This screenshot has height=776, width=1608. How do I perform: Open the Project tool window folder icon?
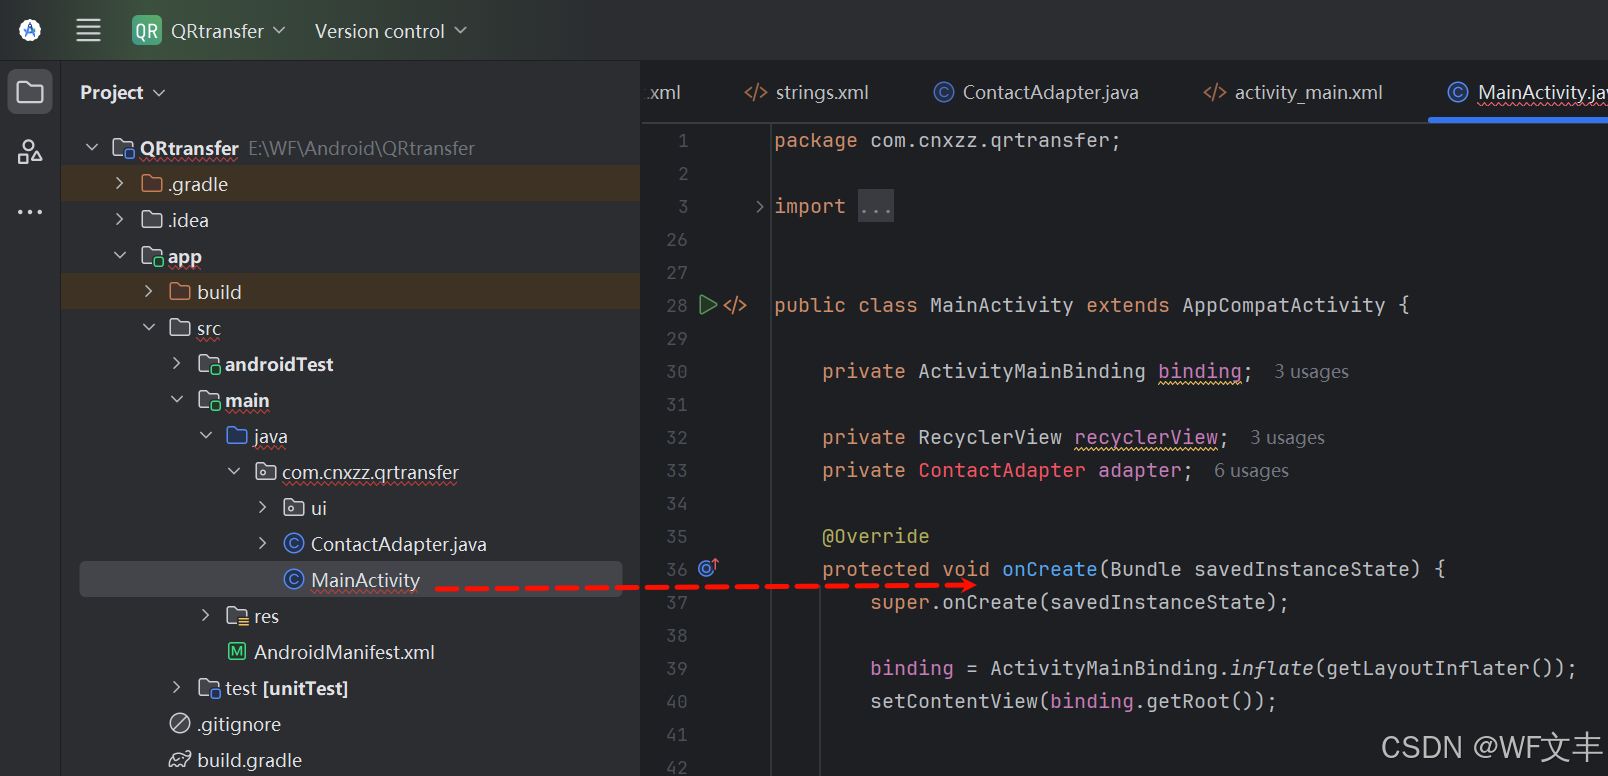[x=30, y=93]
